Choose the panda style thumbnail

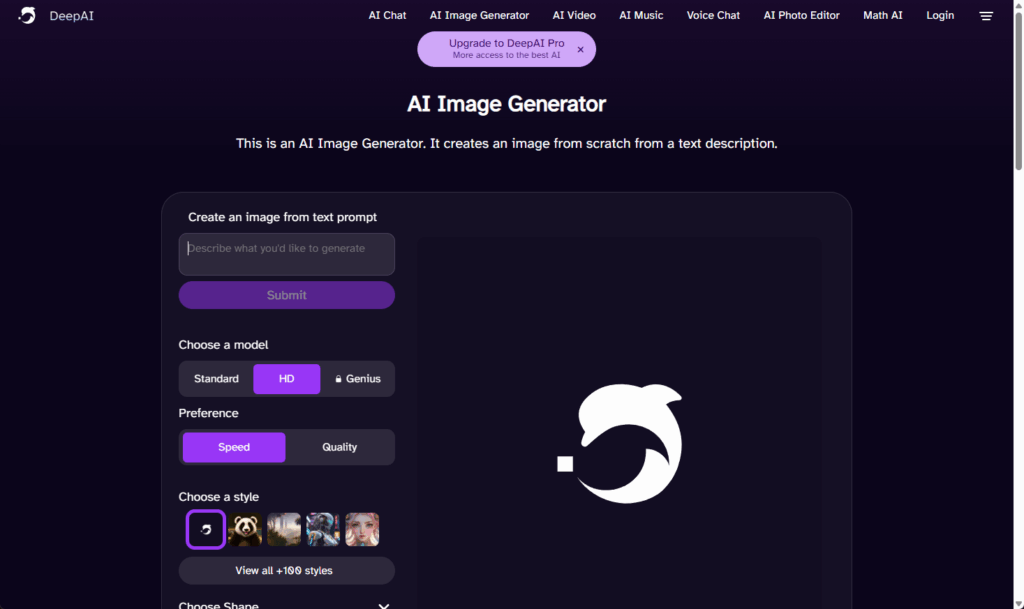click(x=245, y=529)
